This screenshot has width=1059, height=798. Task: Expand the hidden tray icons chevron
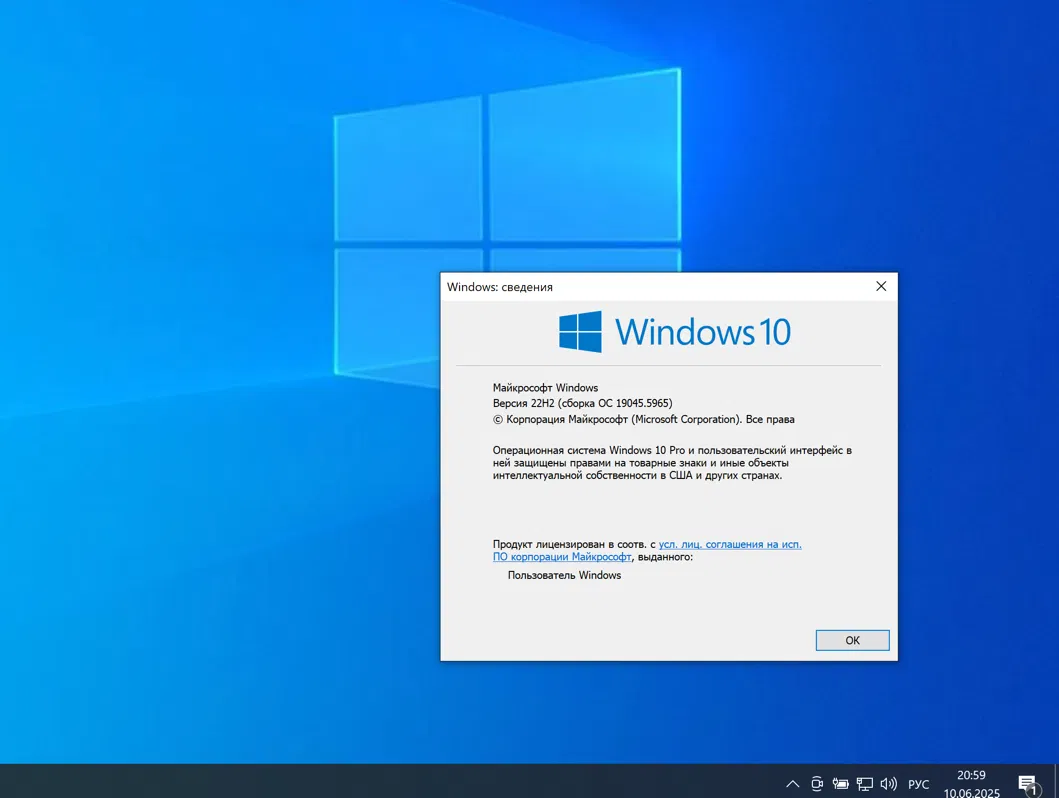(x=793, y=783)
